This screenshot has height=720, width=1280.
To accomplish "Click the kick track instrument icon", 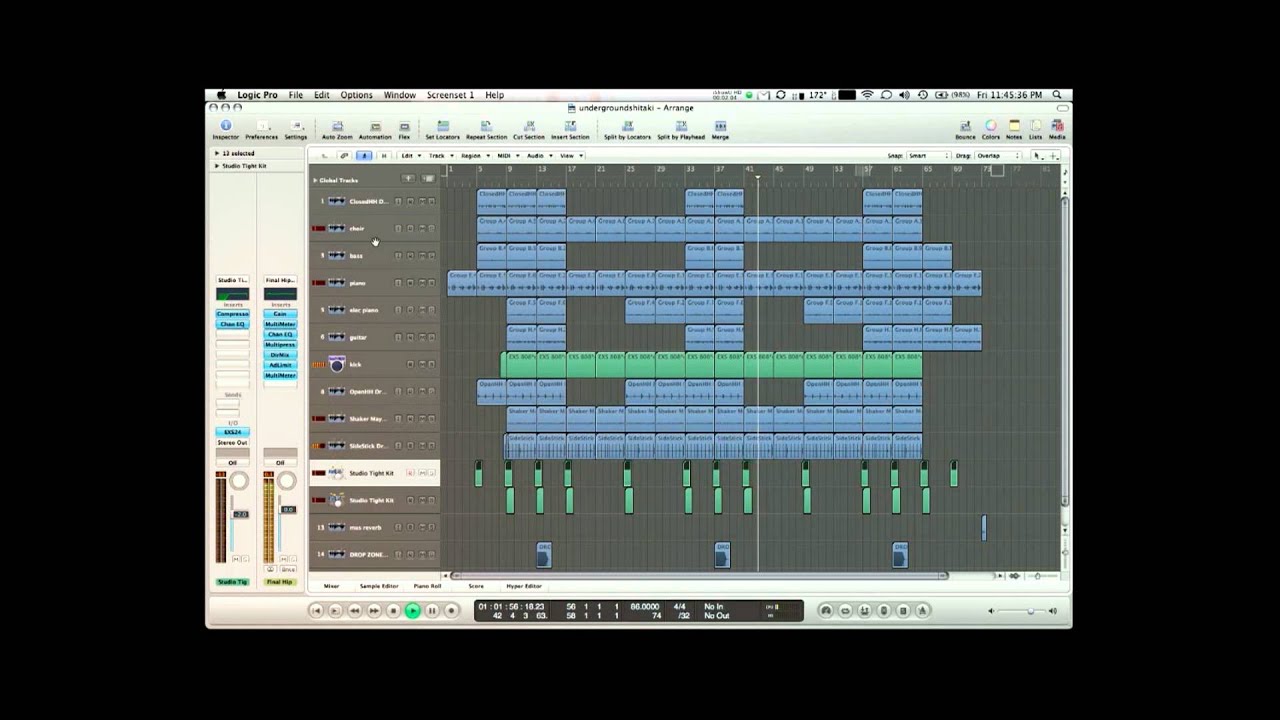I will [337, 364].
